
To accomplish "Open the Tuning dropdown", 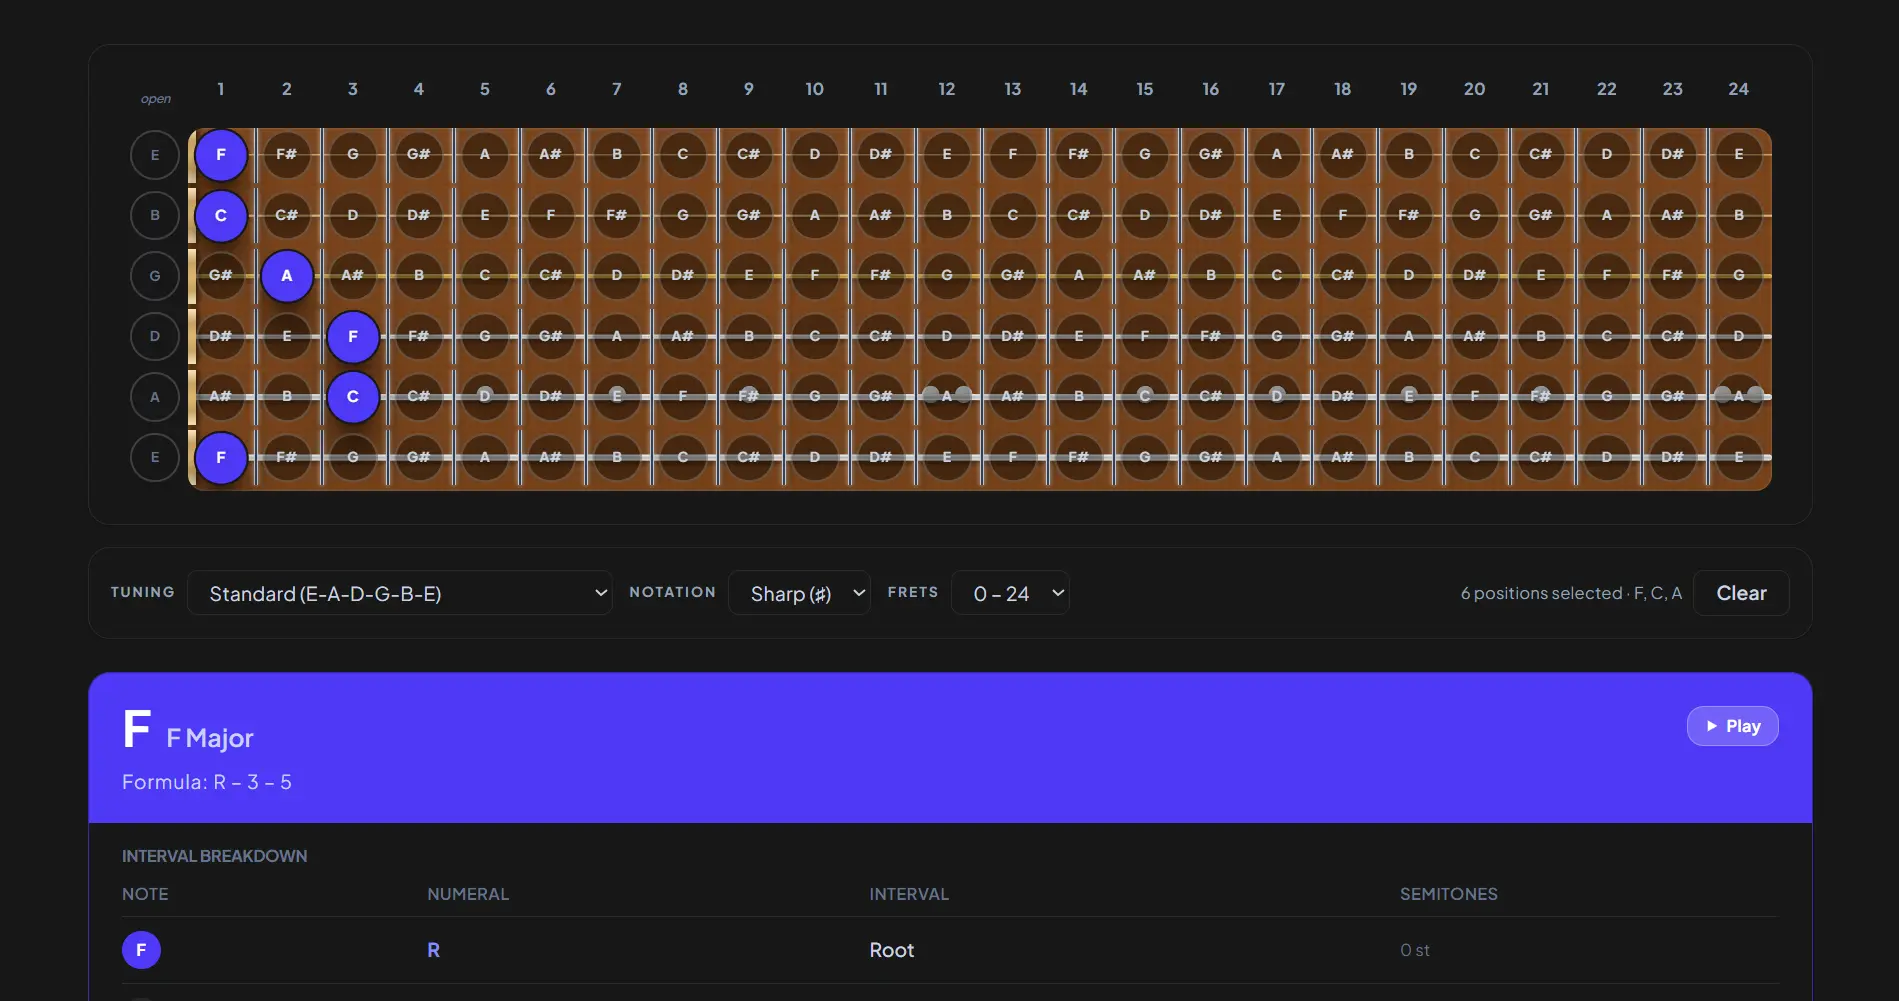I will point(399,593).
